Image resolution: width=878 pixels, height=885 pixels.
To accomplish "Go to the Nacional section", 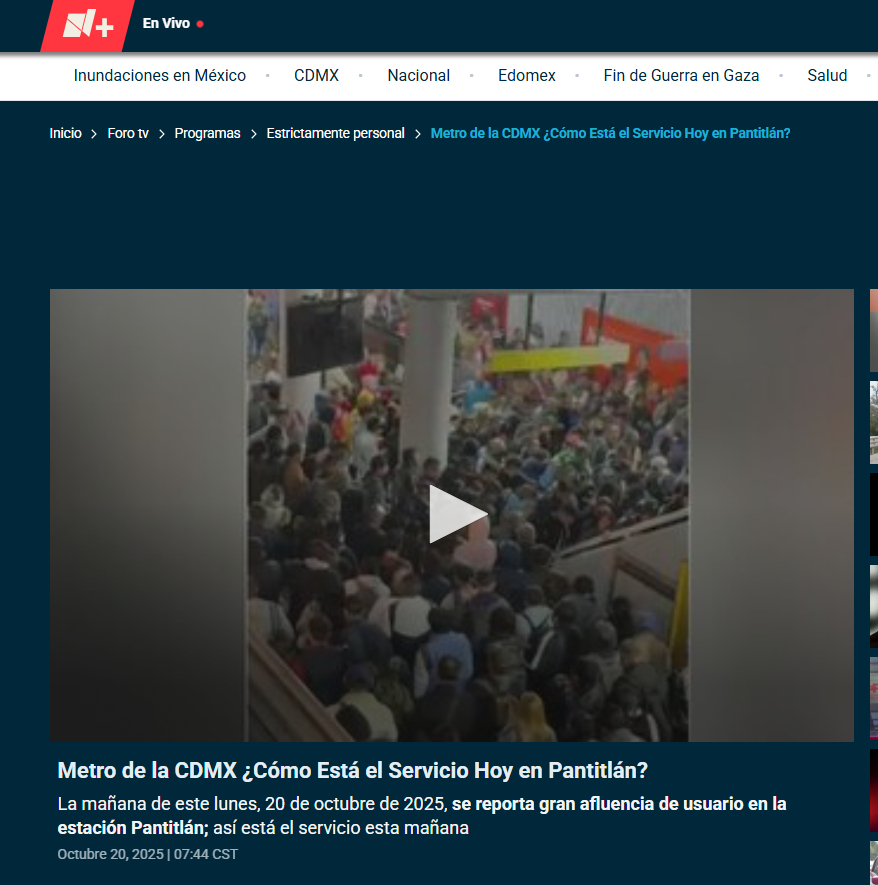I will pos(418,76).
